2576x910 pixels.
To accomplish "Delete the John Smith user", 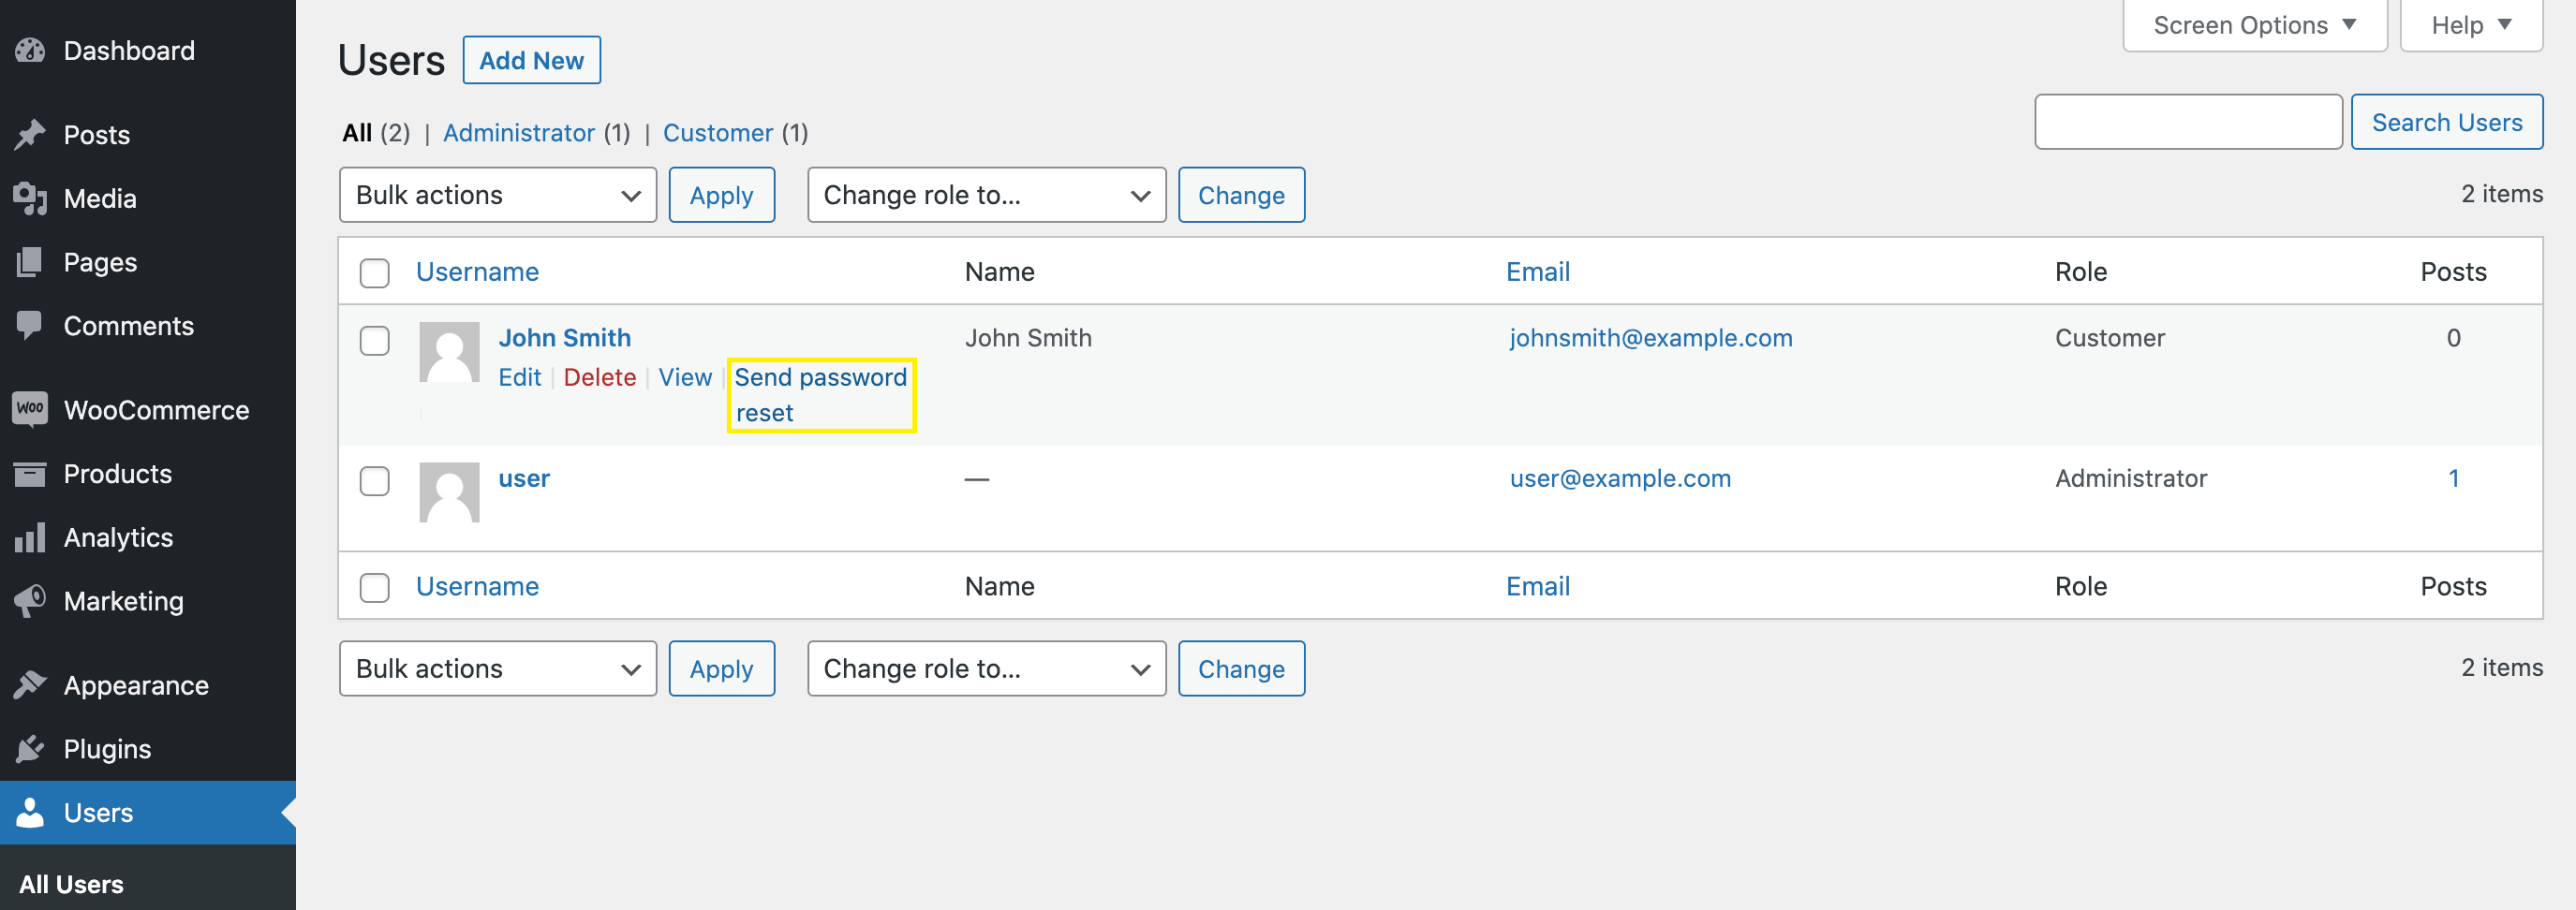I will [599, 377].
